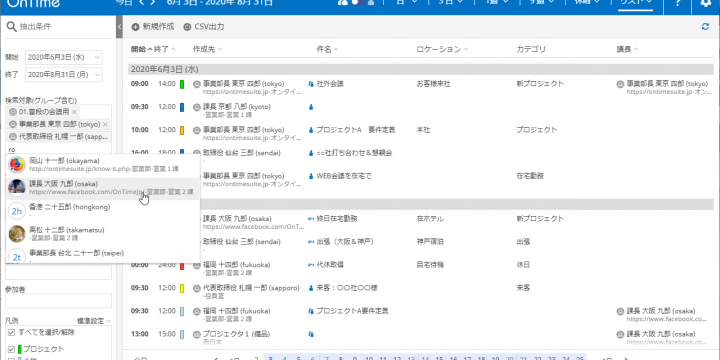Click the resource icon before プロジェクタ１ (備品)

coord(197,334)
